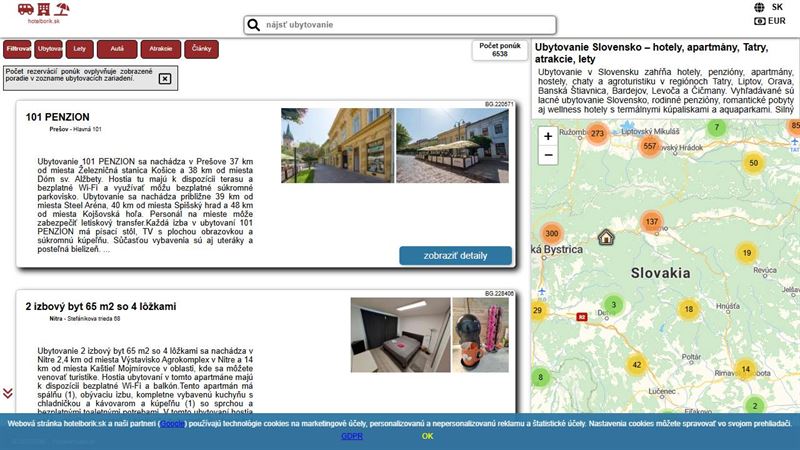Click 'zobraziť detaily' for 101 PENZION
Viewport: 800px width, 450px height.
tap(455, 256)
